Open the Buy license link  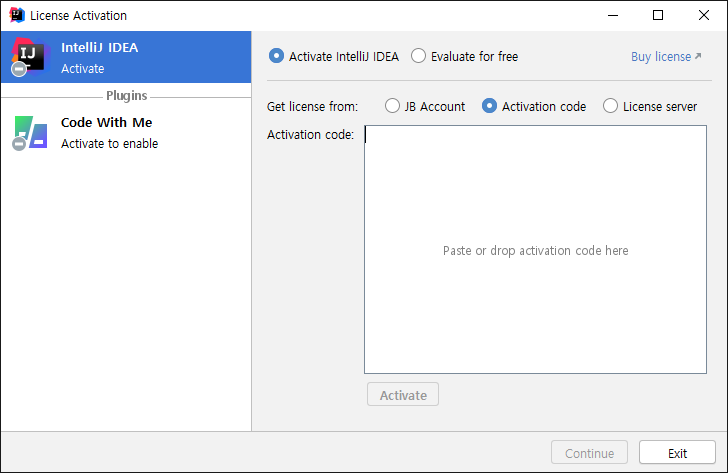coord(666,57)
